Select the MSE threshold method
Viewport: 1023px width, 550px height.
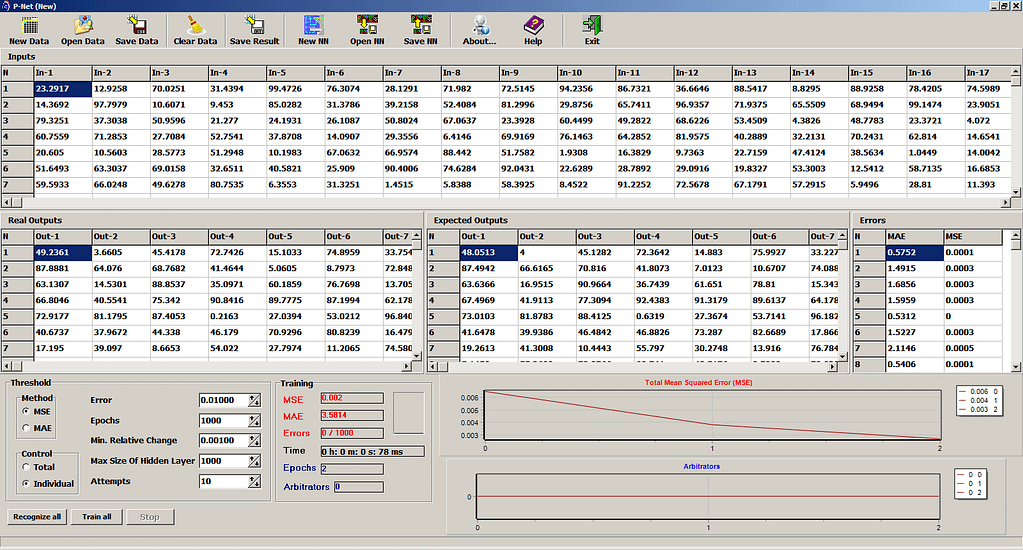point(26,412)
